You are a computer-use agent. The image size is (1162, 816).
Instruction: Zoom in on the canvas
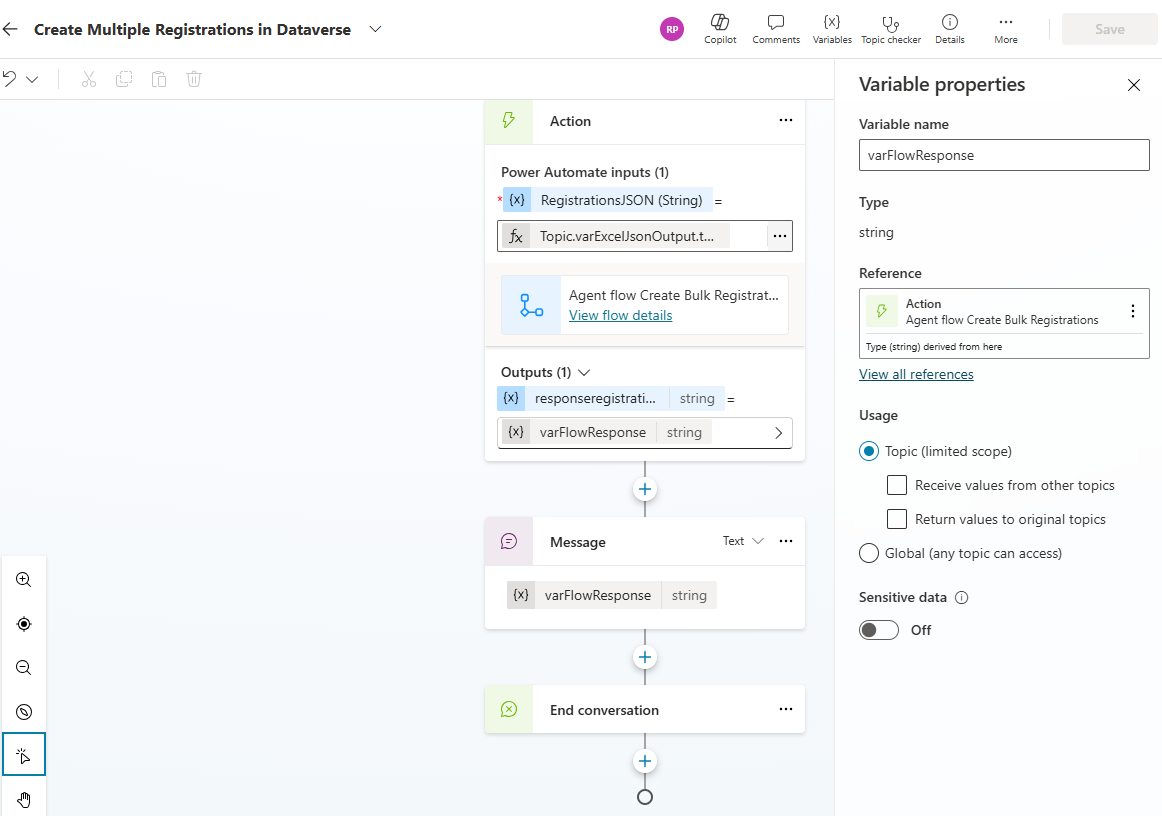[x=24, y=580]
